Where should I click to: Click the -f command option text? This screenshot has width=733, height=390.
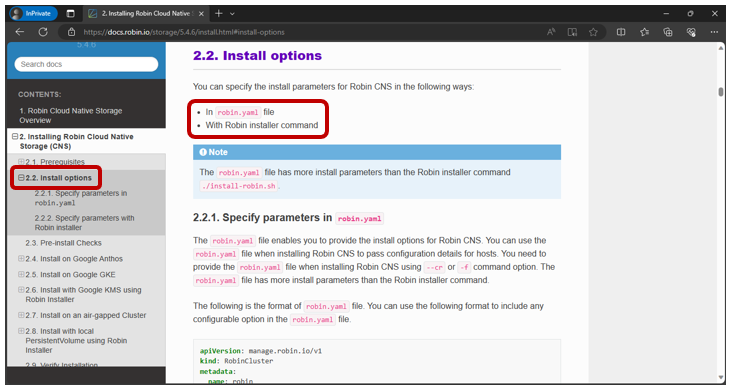(464, 267)
